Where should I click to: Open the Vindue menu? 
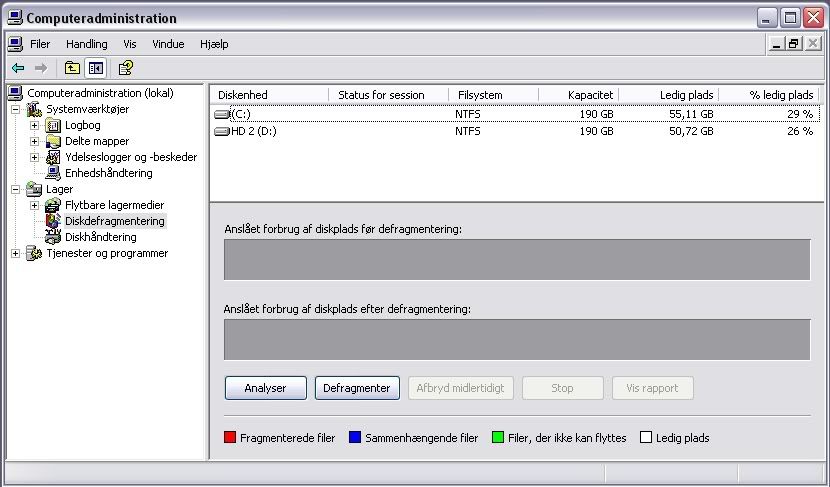pyautogui.click(x=168, y=44)
